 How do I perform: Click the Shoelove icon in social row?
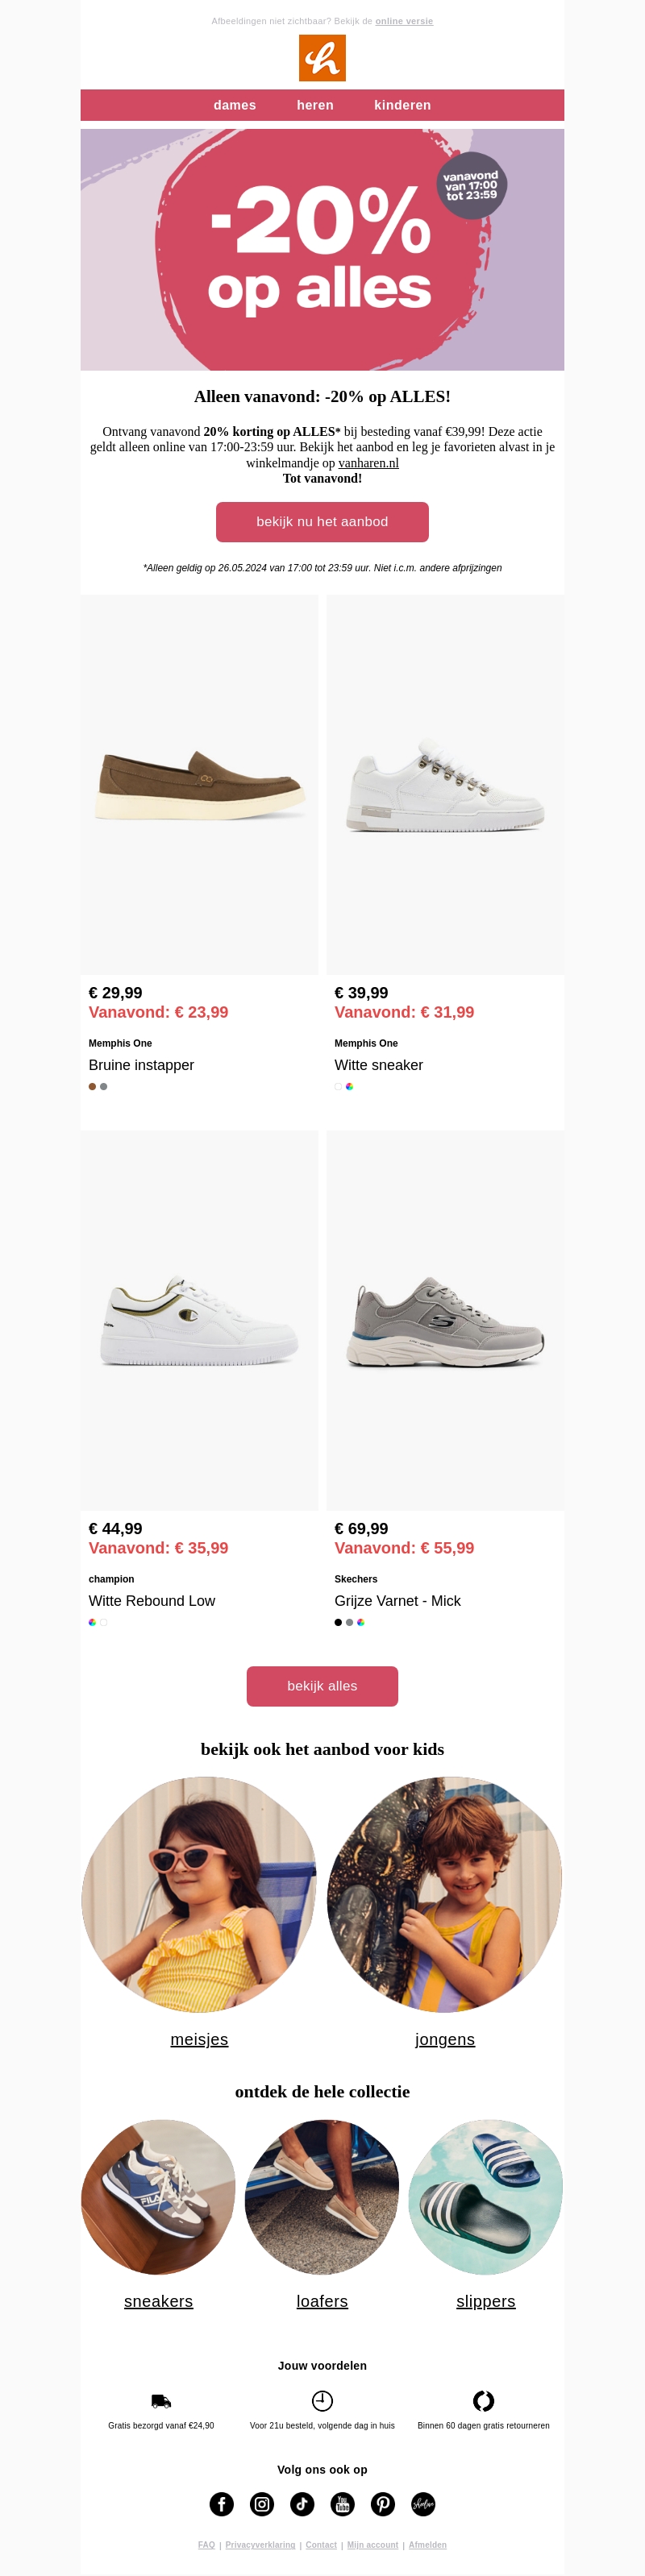coord(423,2503)
